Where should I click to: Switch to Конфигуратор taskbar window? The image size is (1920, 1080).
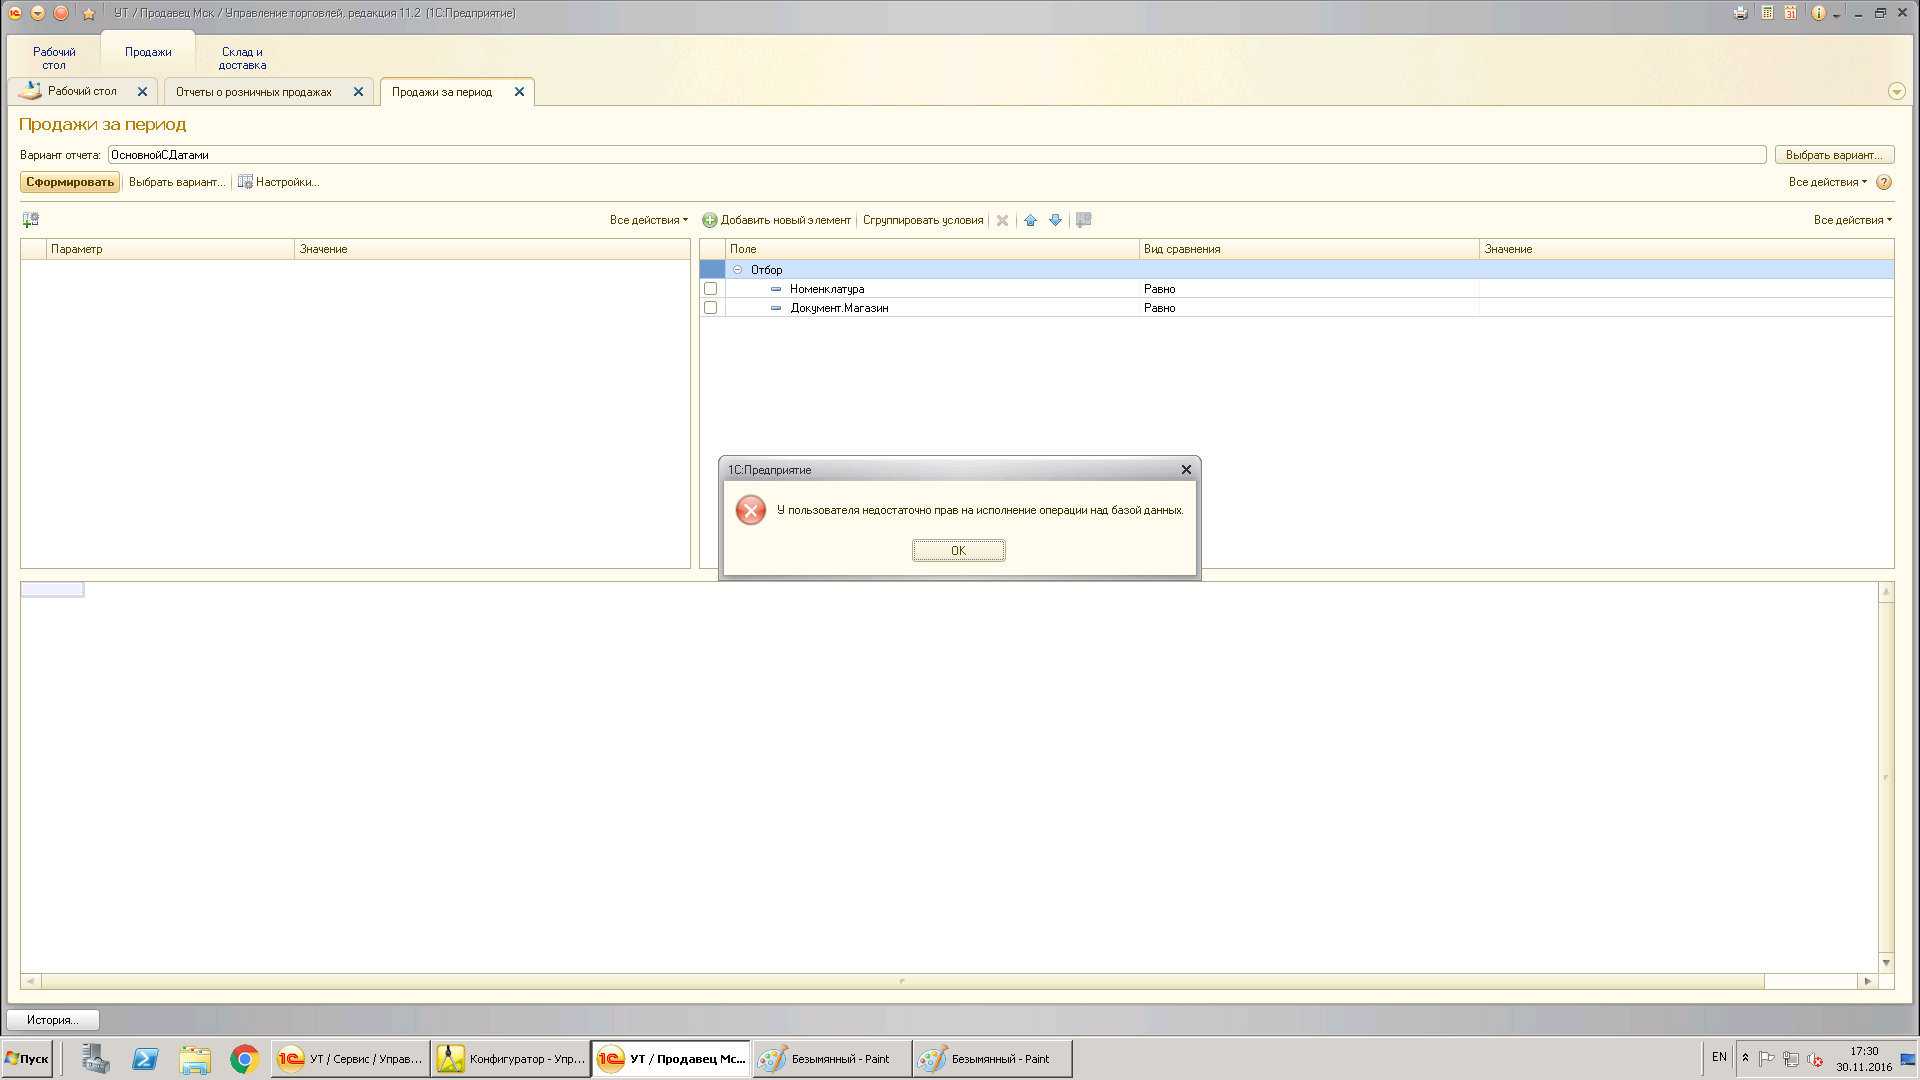coord(511,1059)
